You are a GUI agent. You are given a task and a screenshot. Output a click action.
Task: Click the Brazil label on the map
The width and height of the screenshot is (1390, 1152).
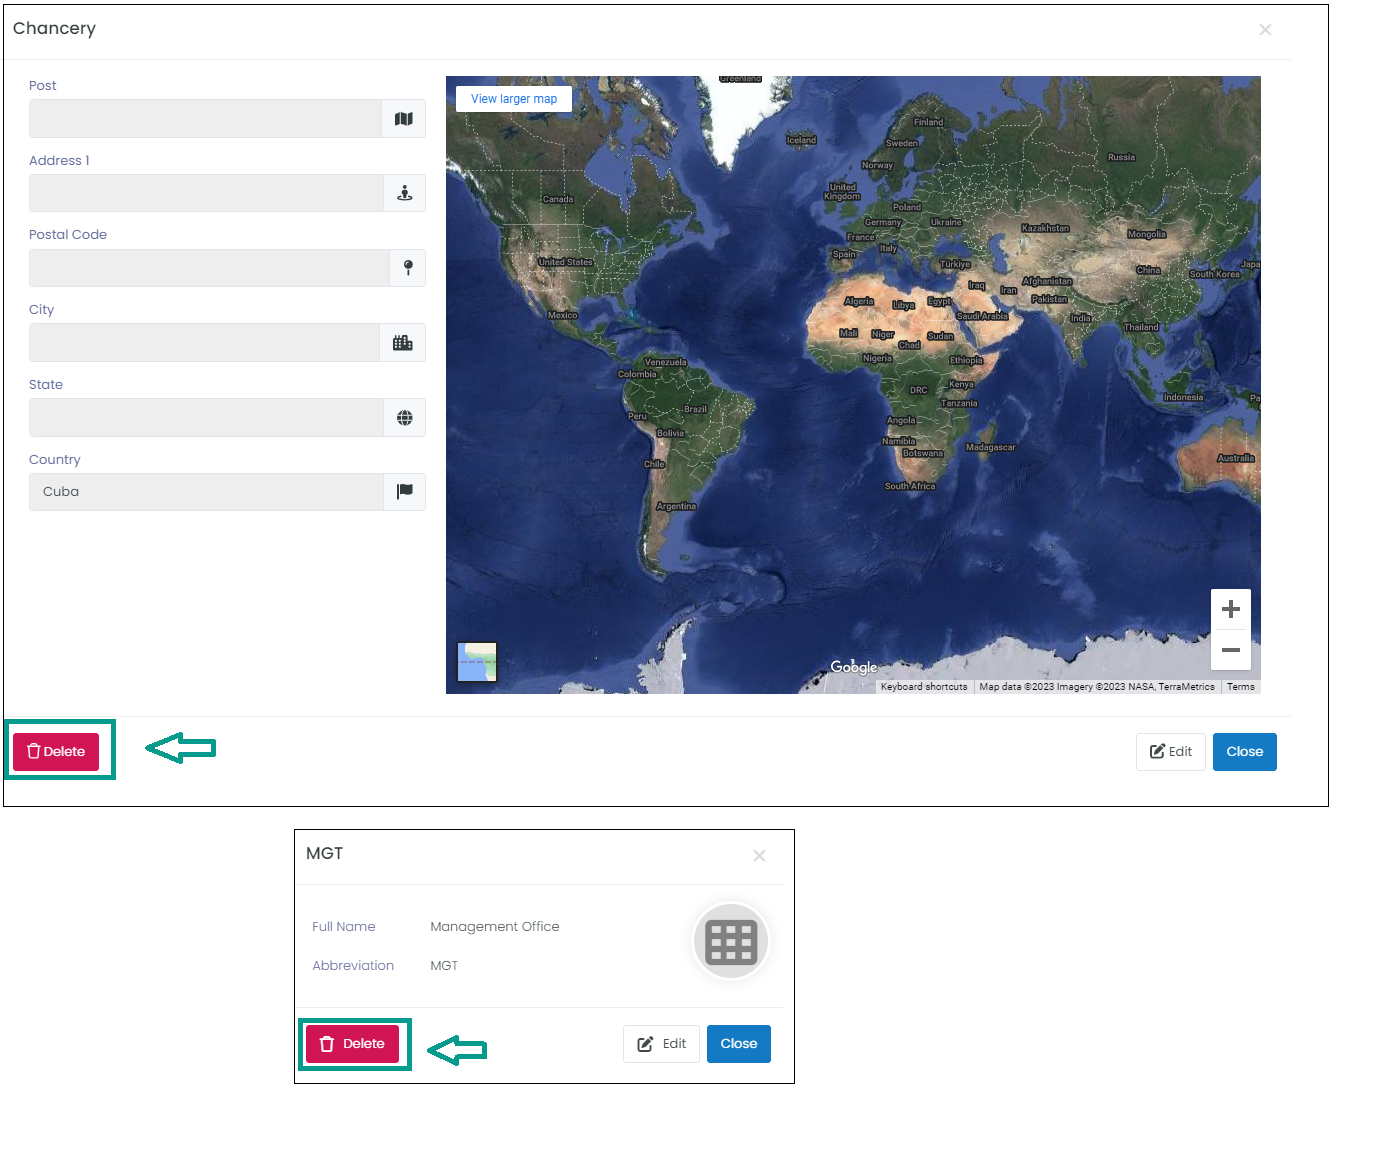click(x=695, y=409)
